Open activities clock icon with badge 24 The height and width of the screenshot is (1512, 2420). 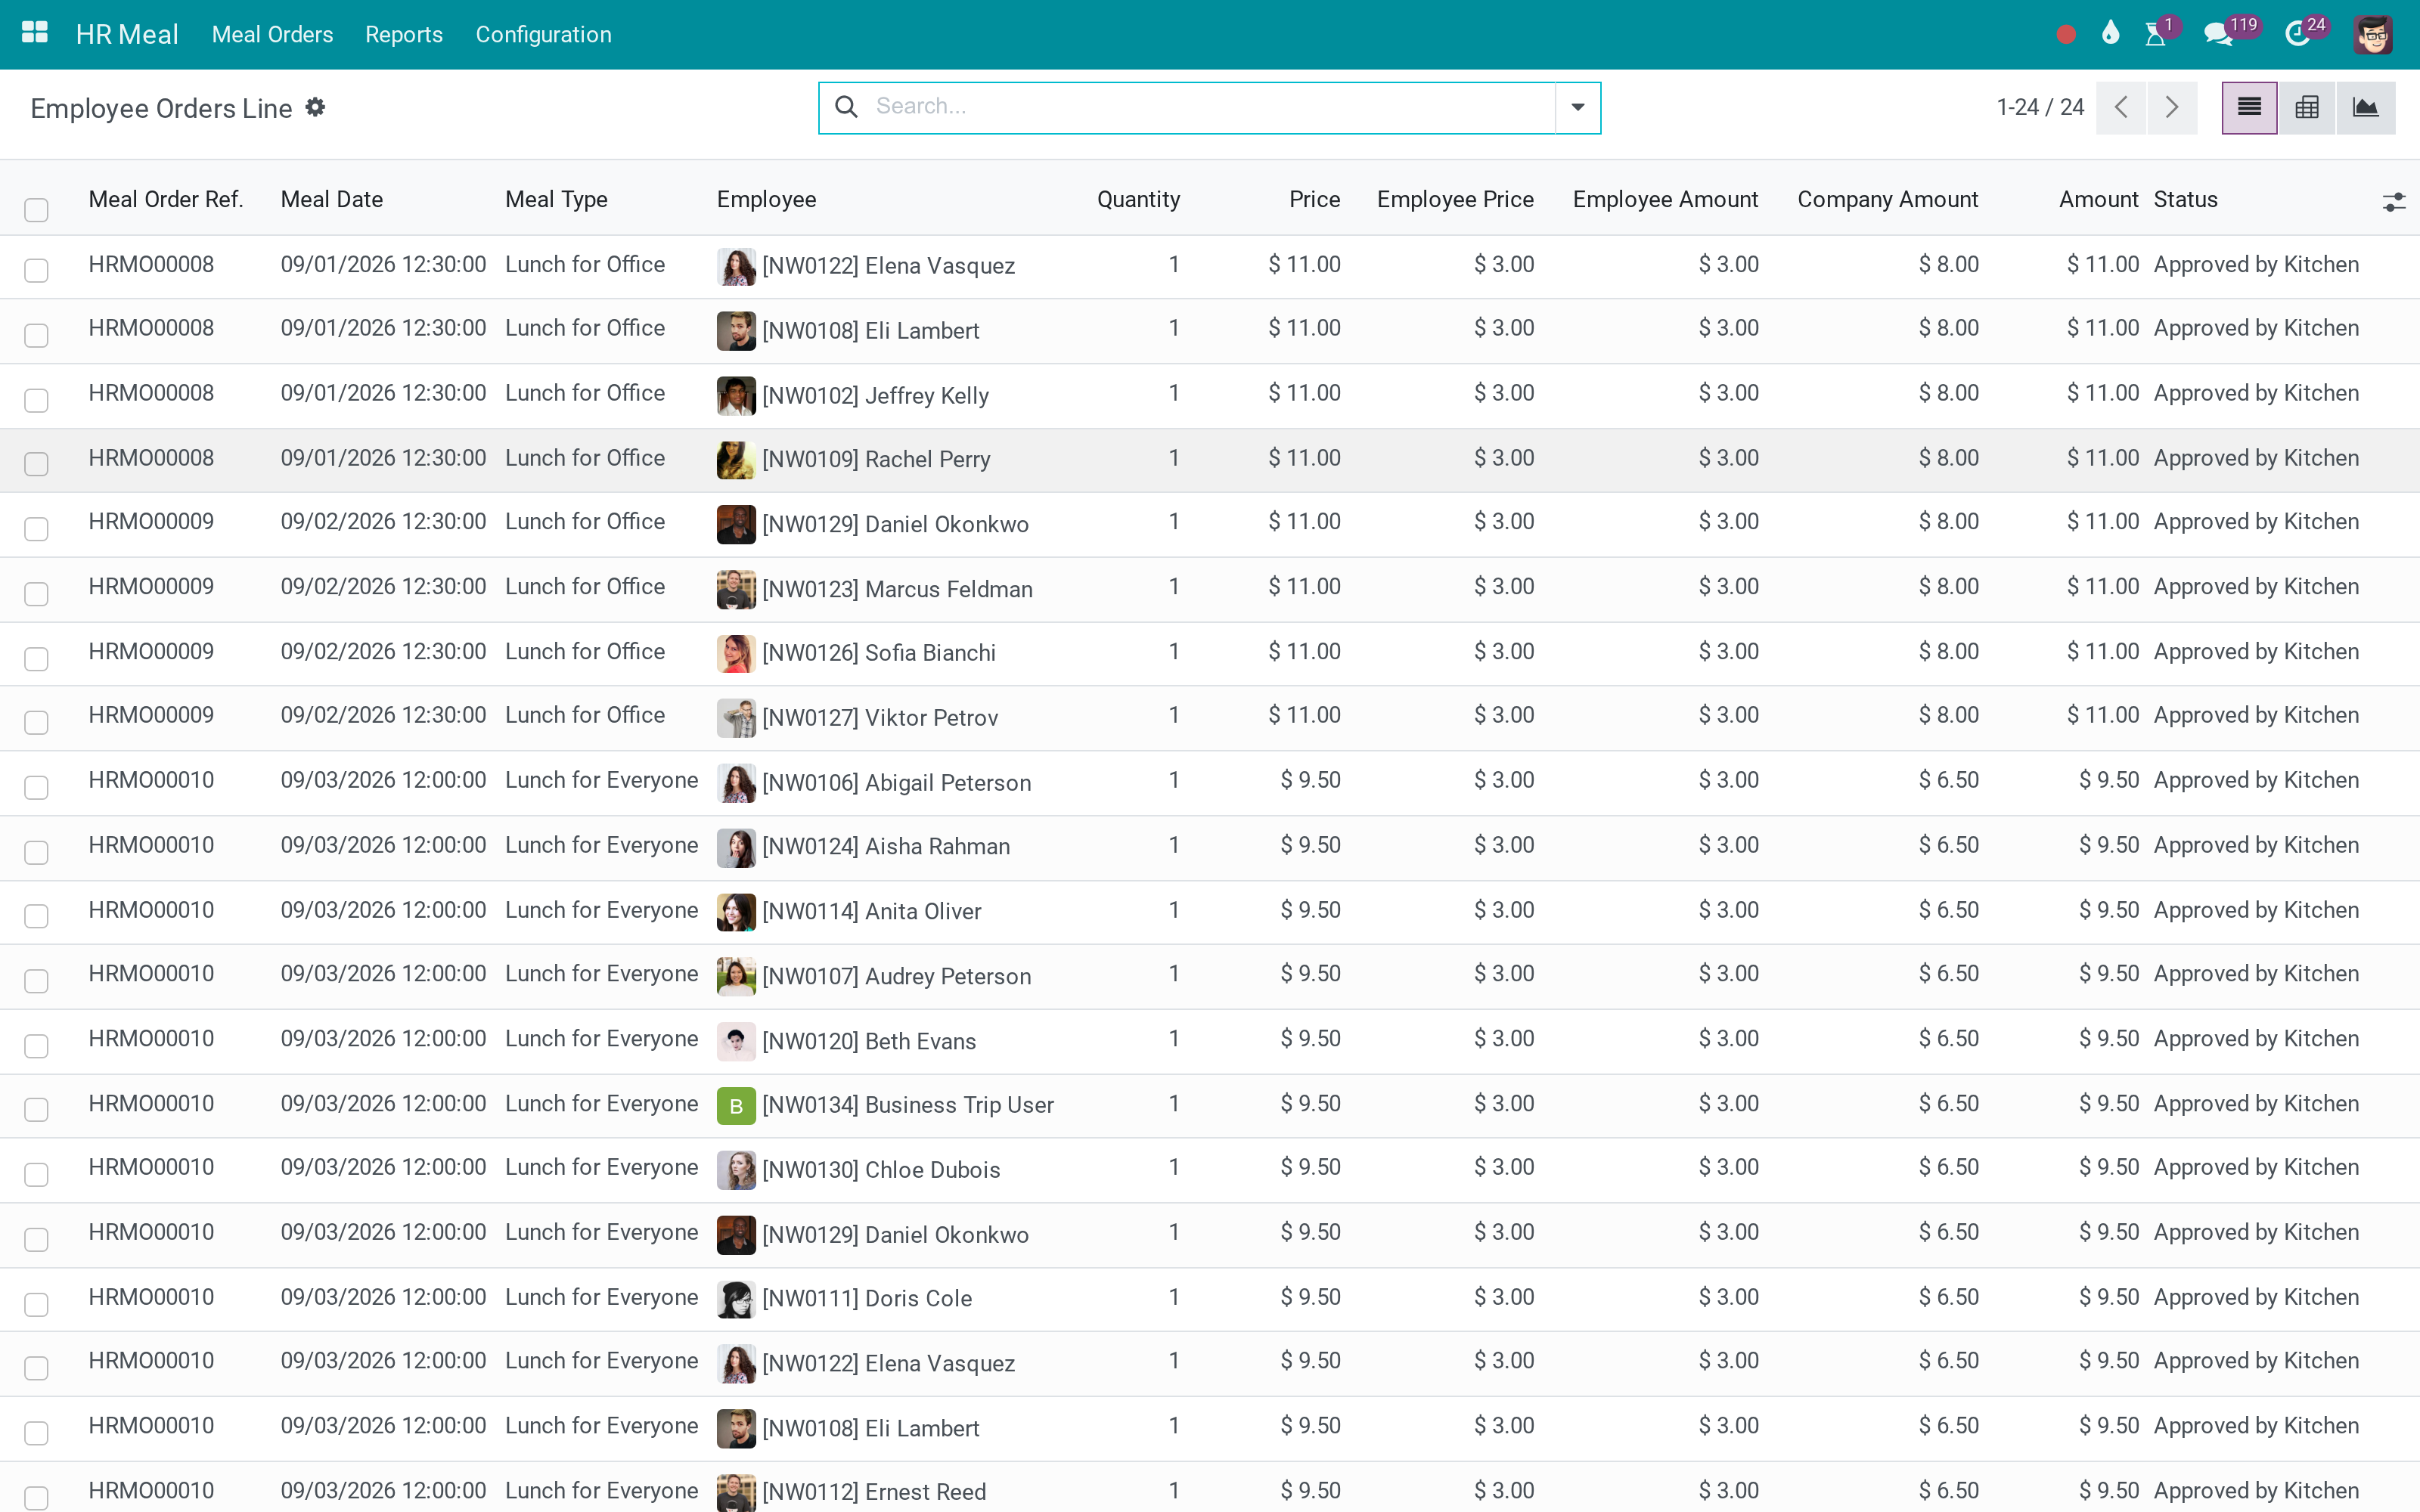(x=2298, y=35)
